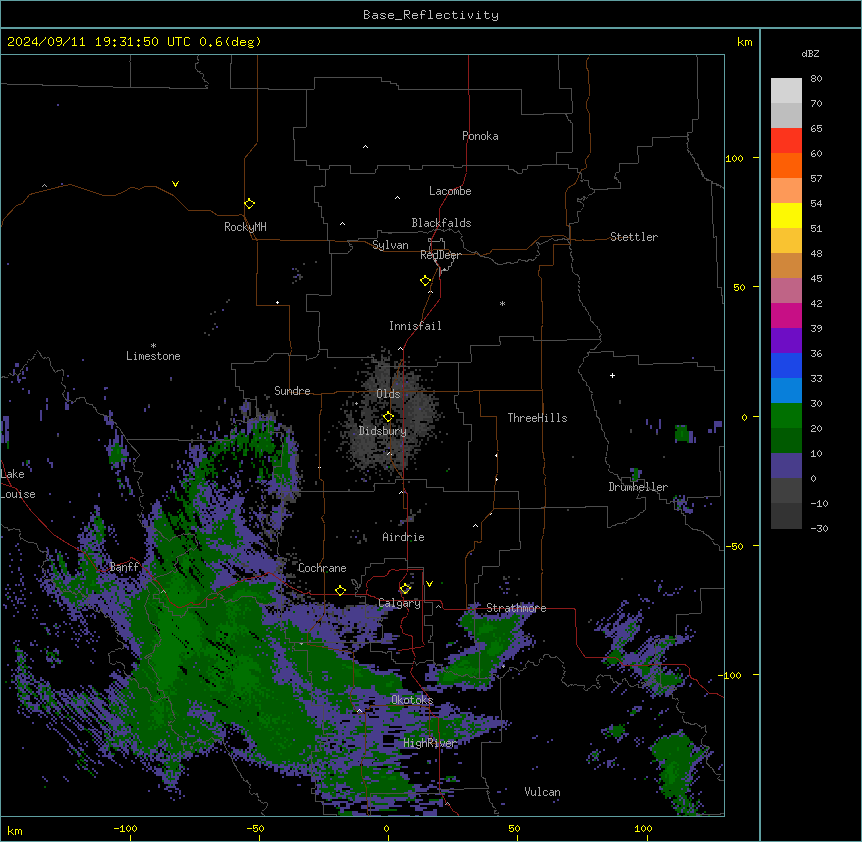Click the yellow v marker east of Calgary
The height and width of the screenshot is (842, 862).
pyautogui.click(x=429, y=584)
